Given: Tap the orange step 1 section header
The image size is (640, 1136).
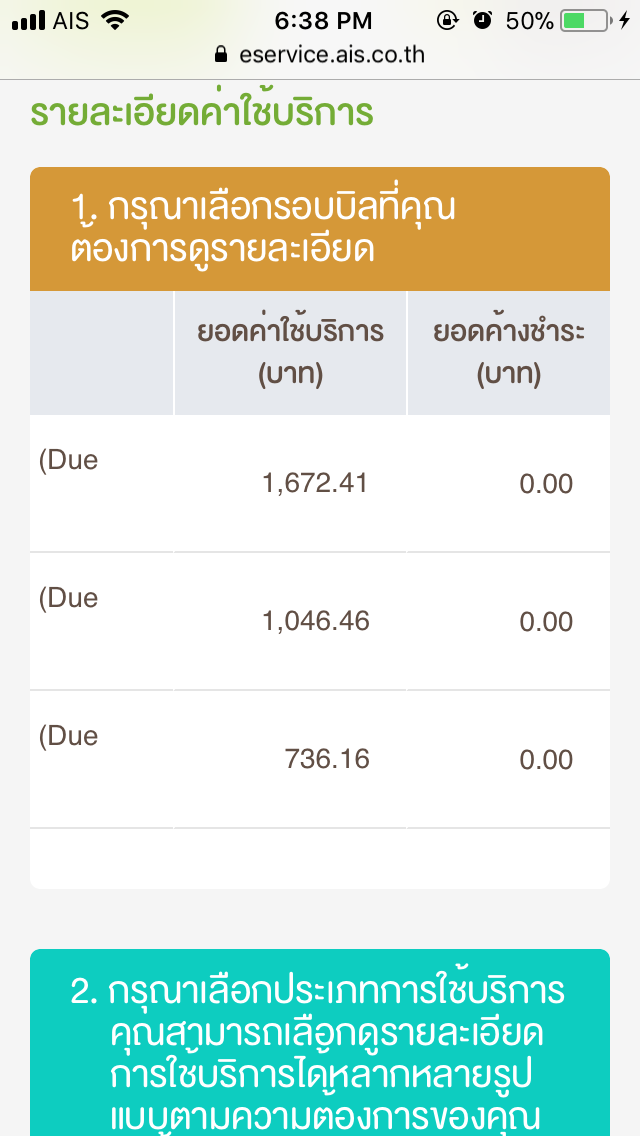Looking at the screenshot, I should click(320, 229).
